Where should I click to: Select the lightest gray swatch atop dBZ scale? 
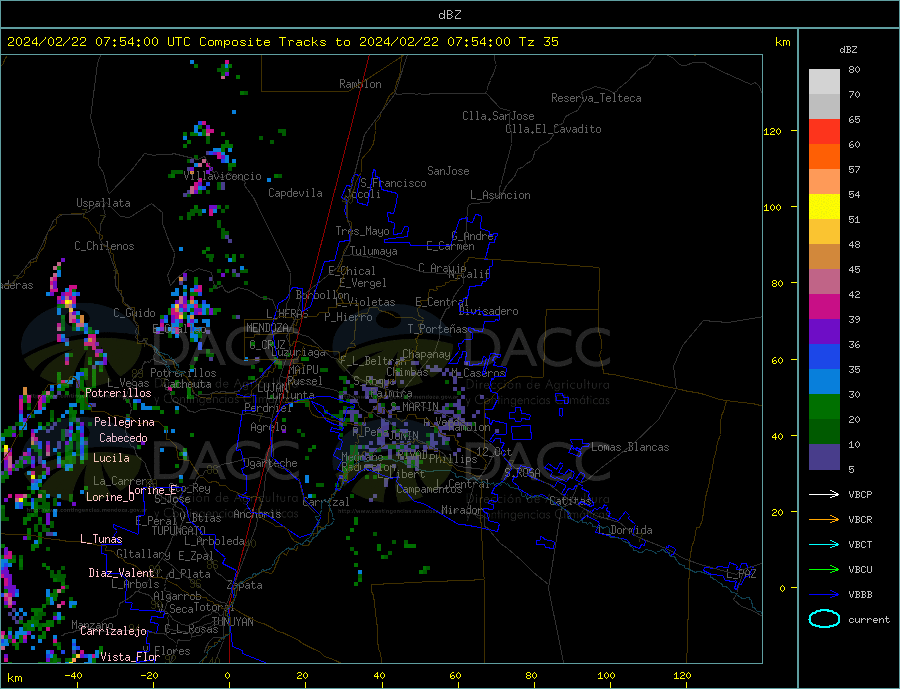click(824, 82)
